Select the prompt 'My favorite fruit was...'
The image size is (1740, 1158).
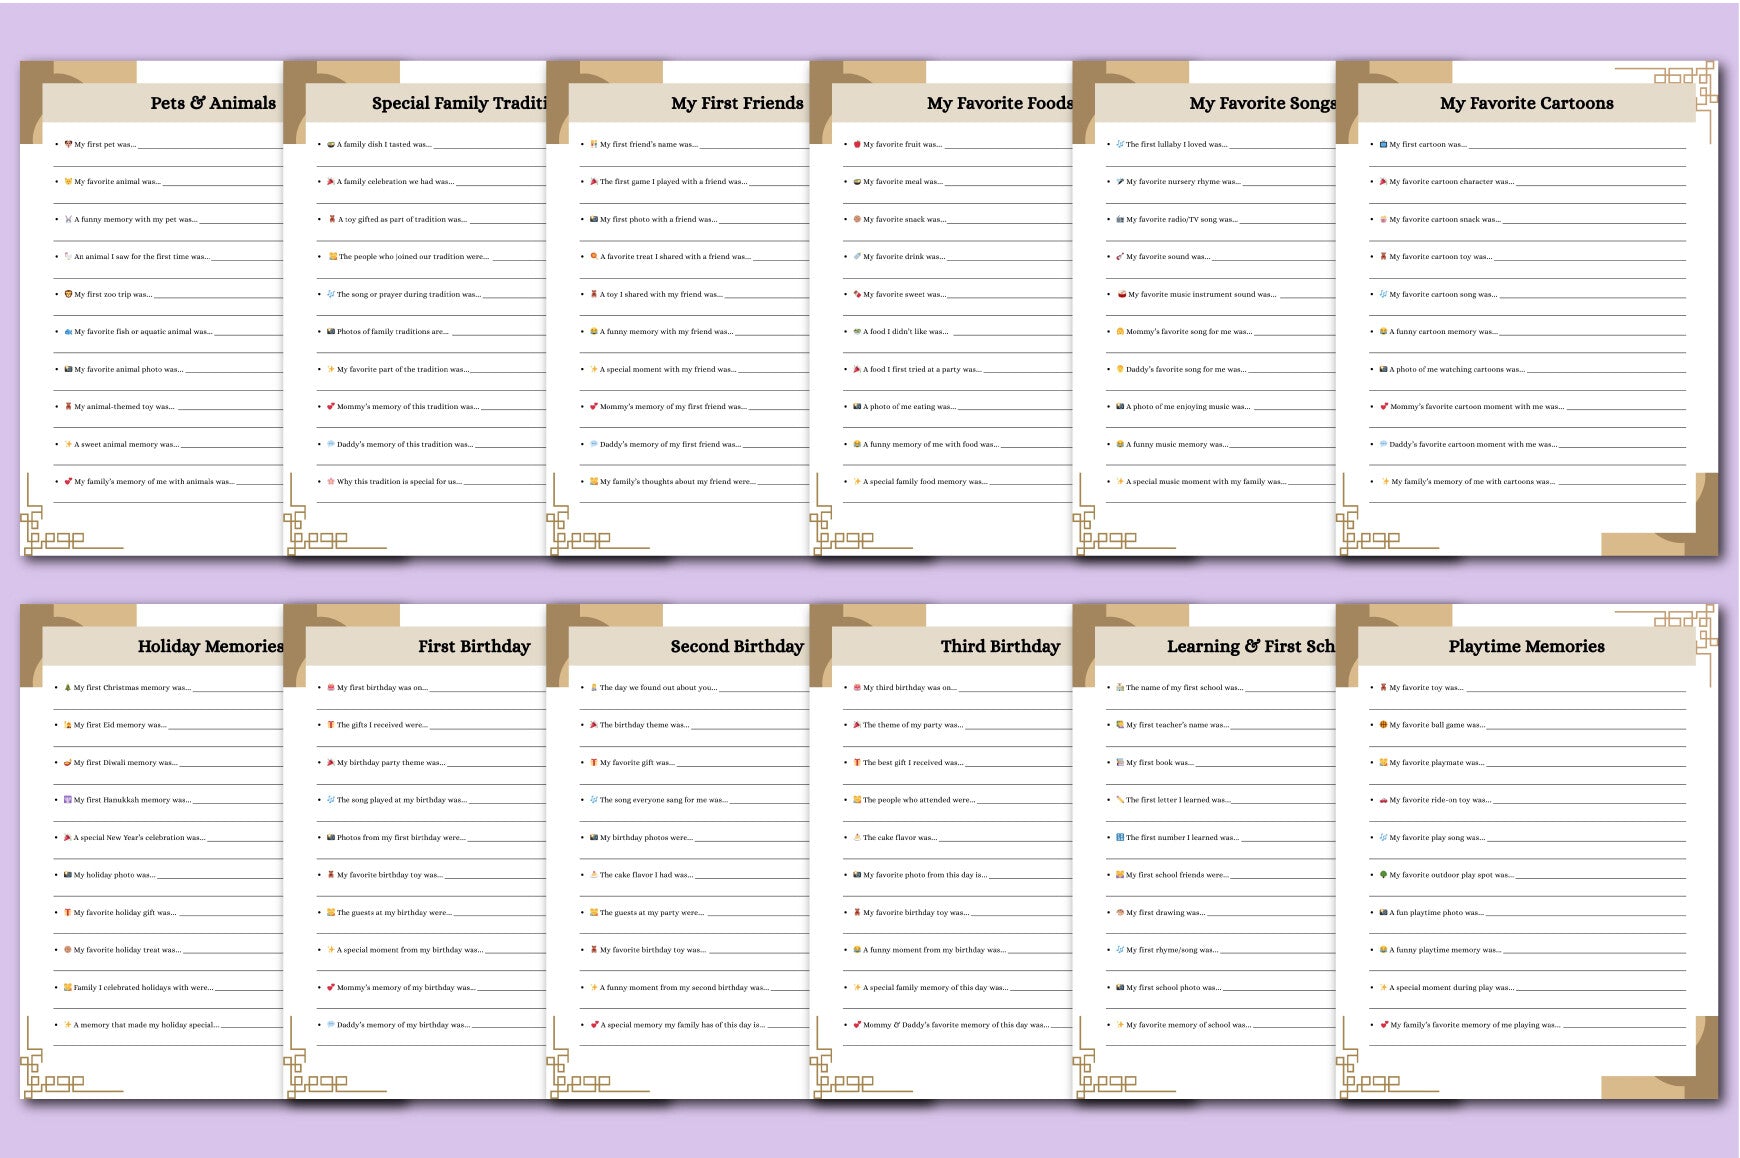(x=902, y=144)
